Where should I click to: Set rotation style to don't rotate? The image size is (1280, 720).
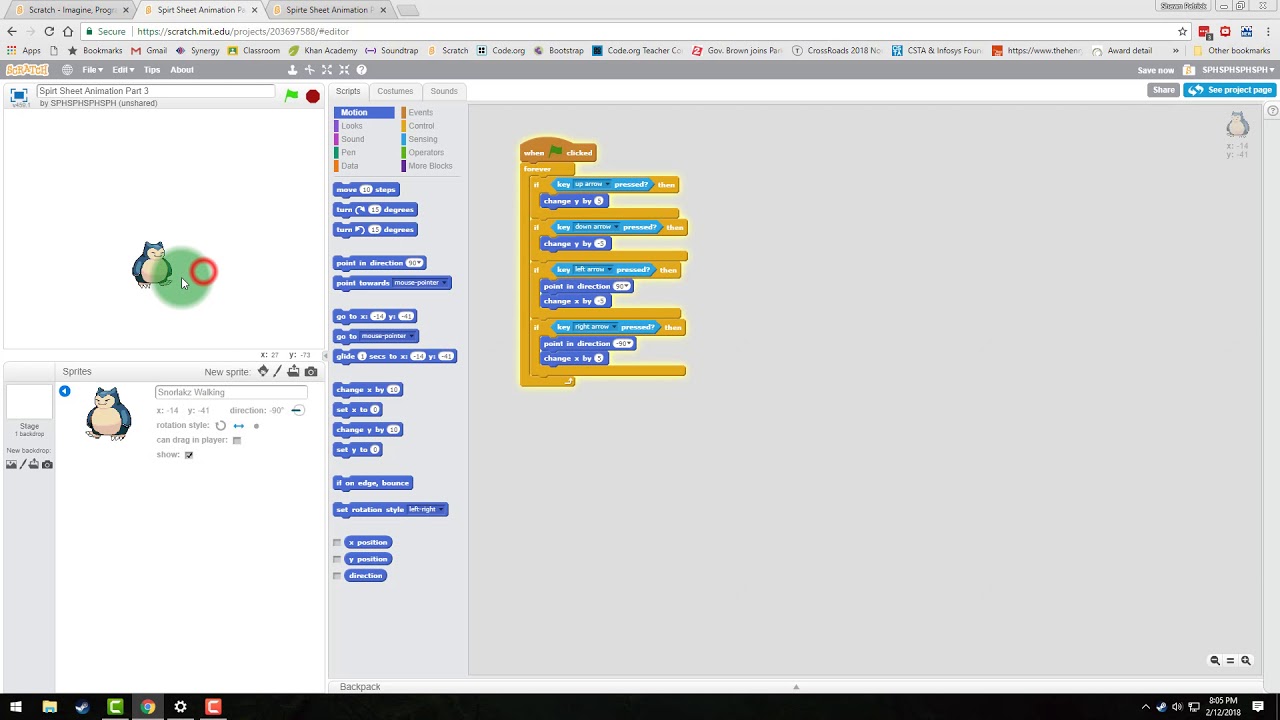256,426
